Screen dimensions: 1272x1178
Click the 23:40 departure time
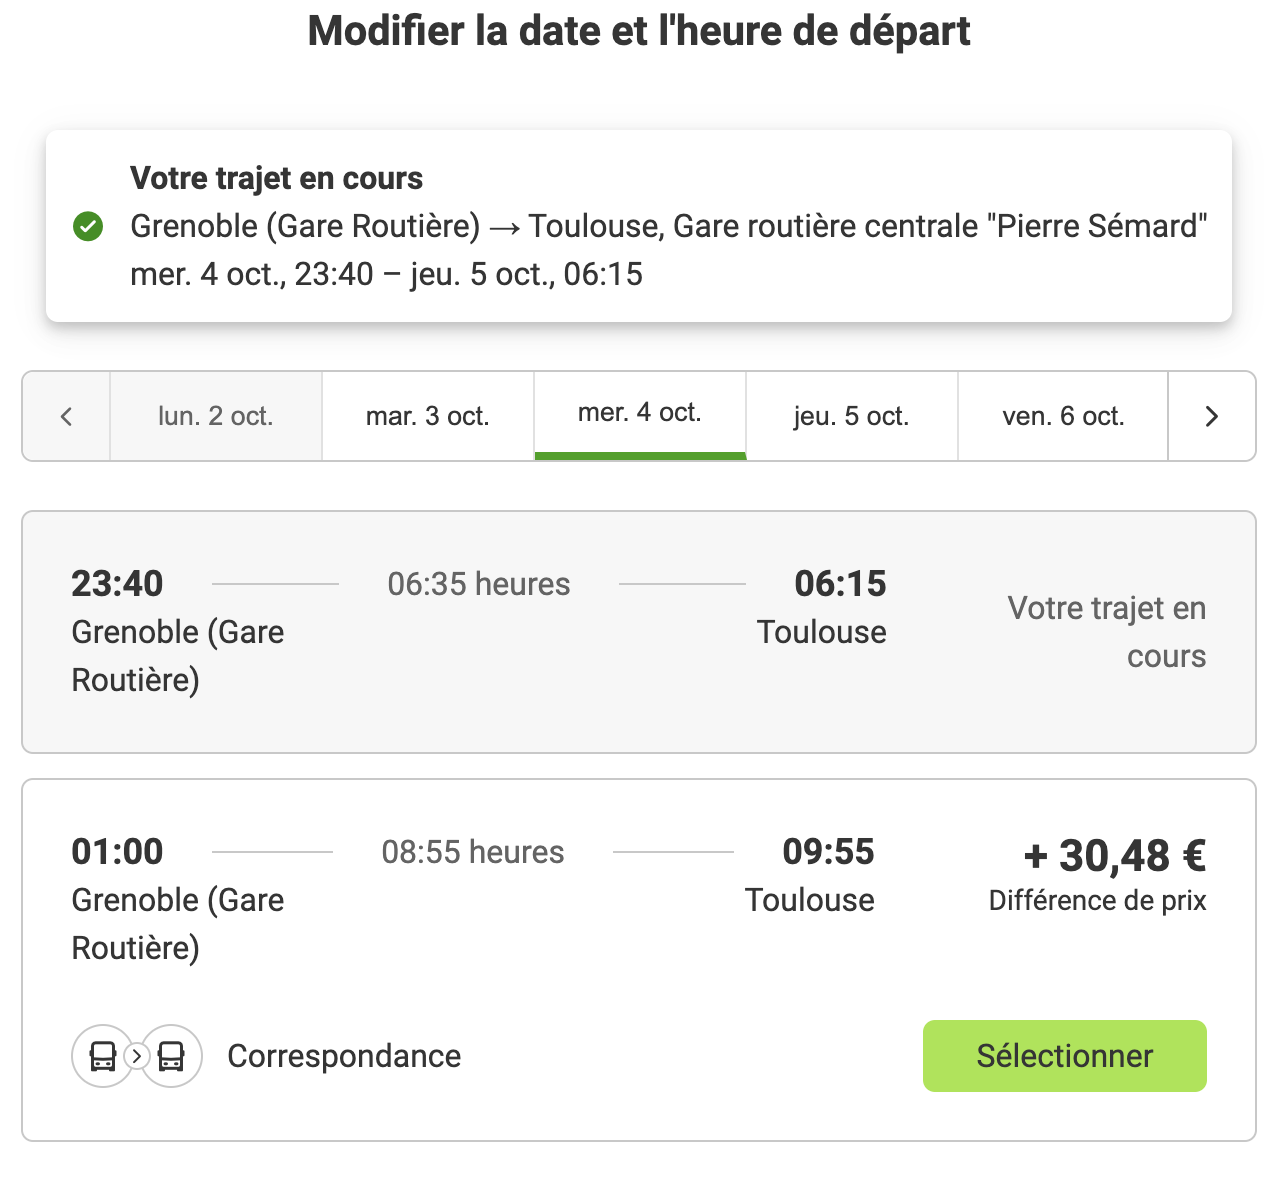click(x=117, y=584)
